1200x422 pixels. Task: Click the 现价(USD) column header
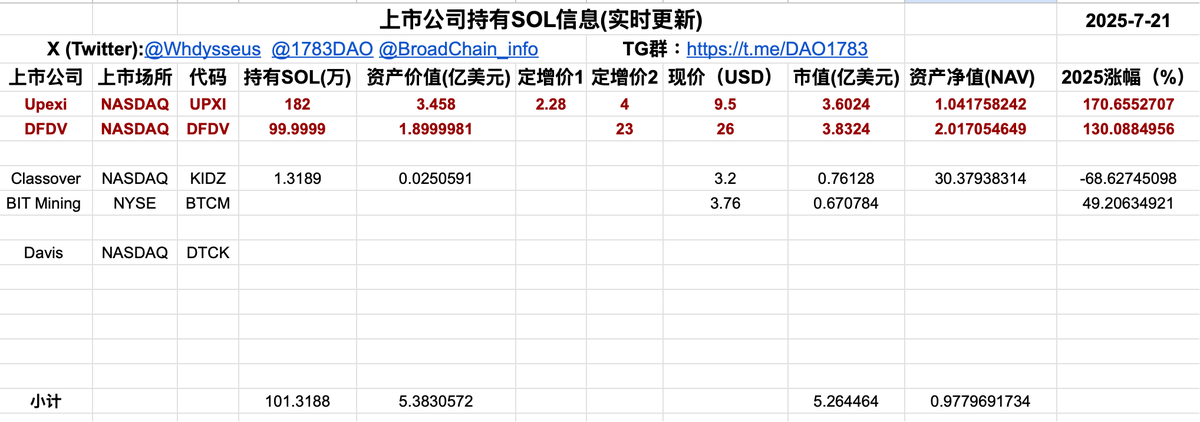[x=724, y=77]
